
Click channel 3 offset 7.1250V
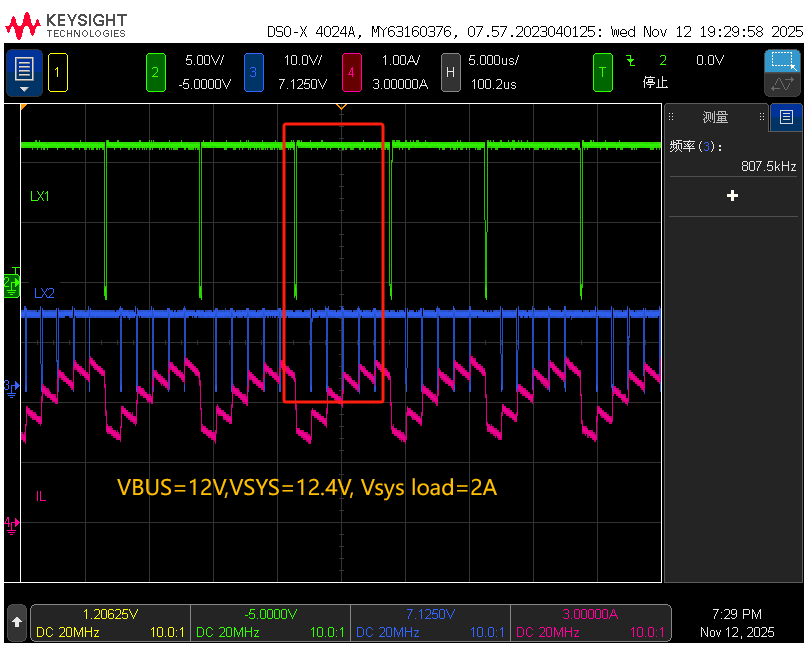point(302,84)
